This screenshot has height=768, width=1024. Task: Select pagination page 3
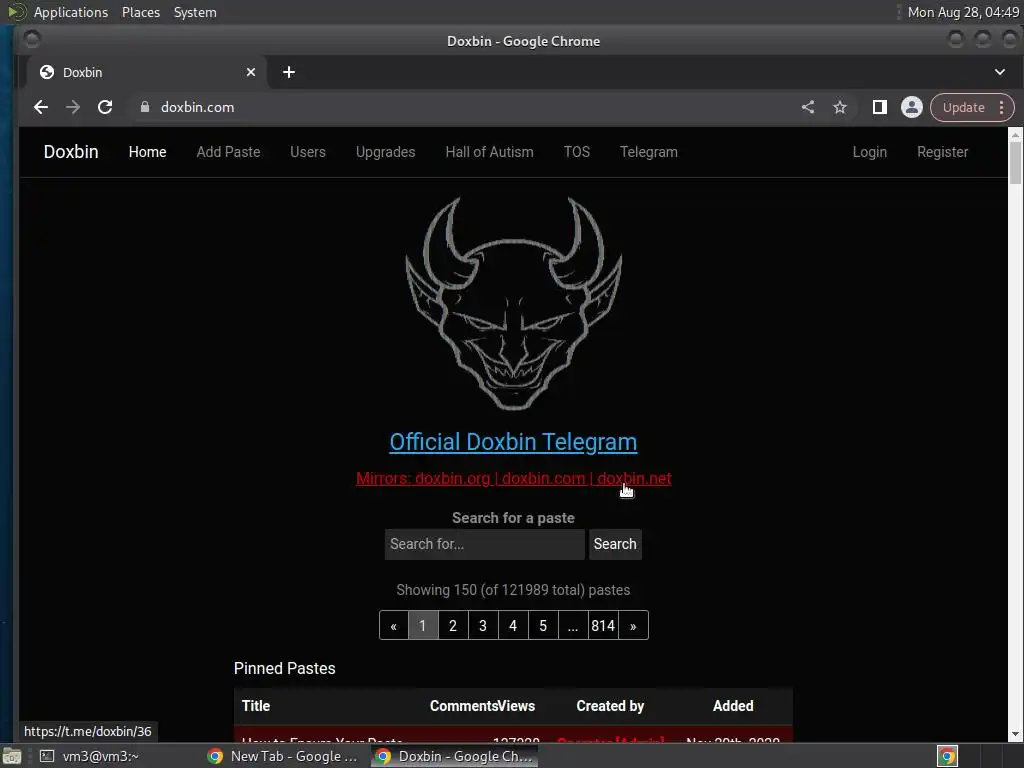click(x=483, y=626)
